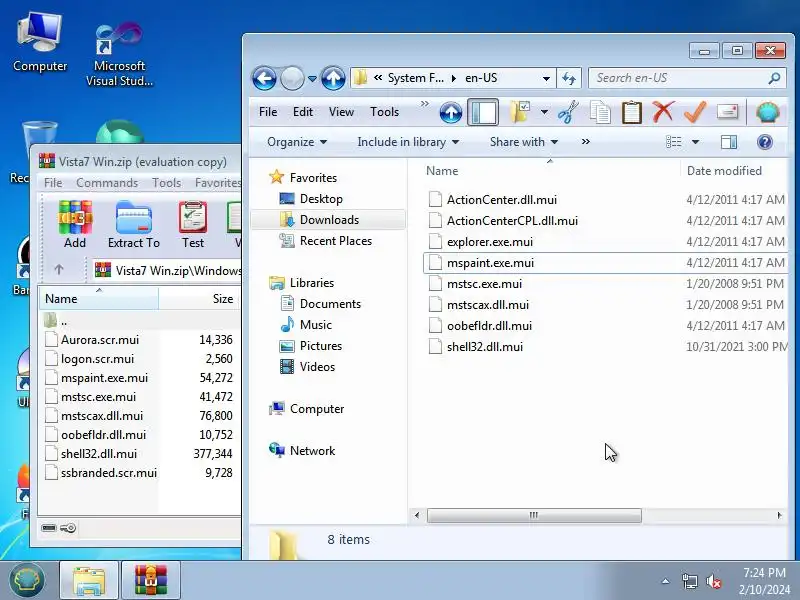Click the red X Delete icon
Viewport: 800px width, 600px height.
tap(663, 112)
